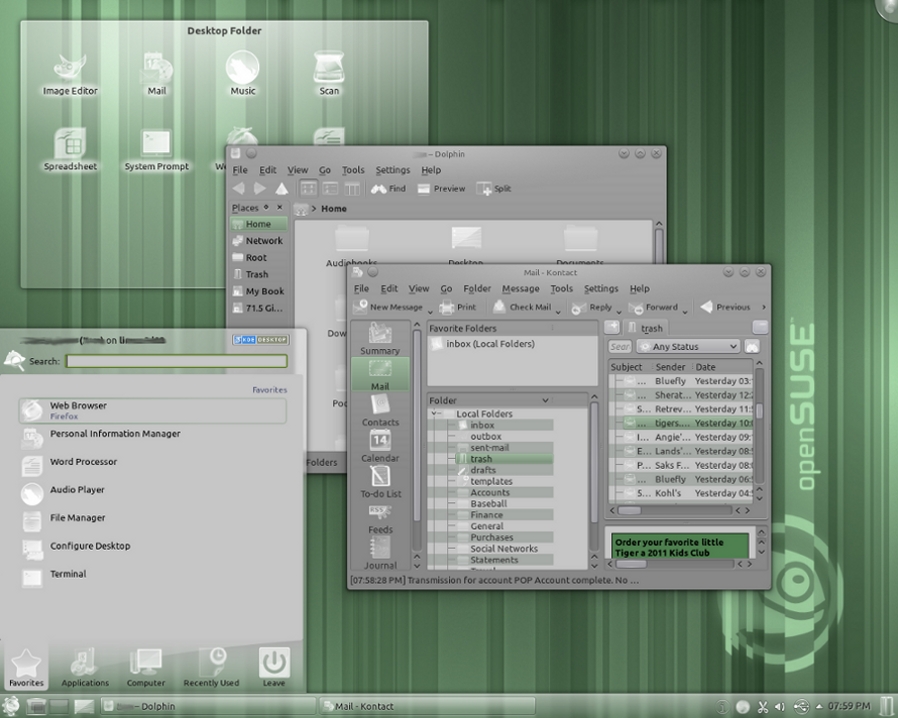Screen dimensions: 898x718
Task: Click Check Mail in Kontact toolbar
Action: [x=522, y=307]
